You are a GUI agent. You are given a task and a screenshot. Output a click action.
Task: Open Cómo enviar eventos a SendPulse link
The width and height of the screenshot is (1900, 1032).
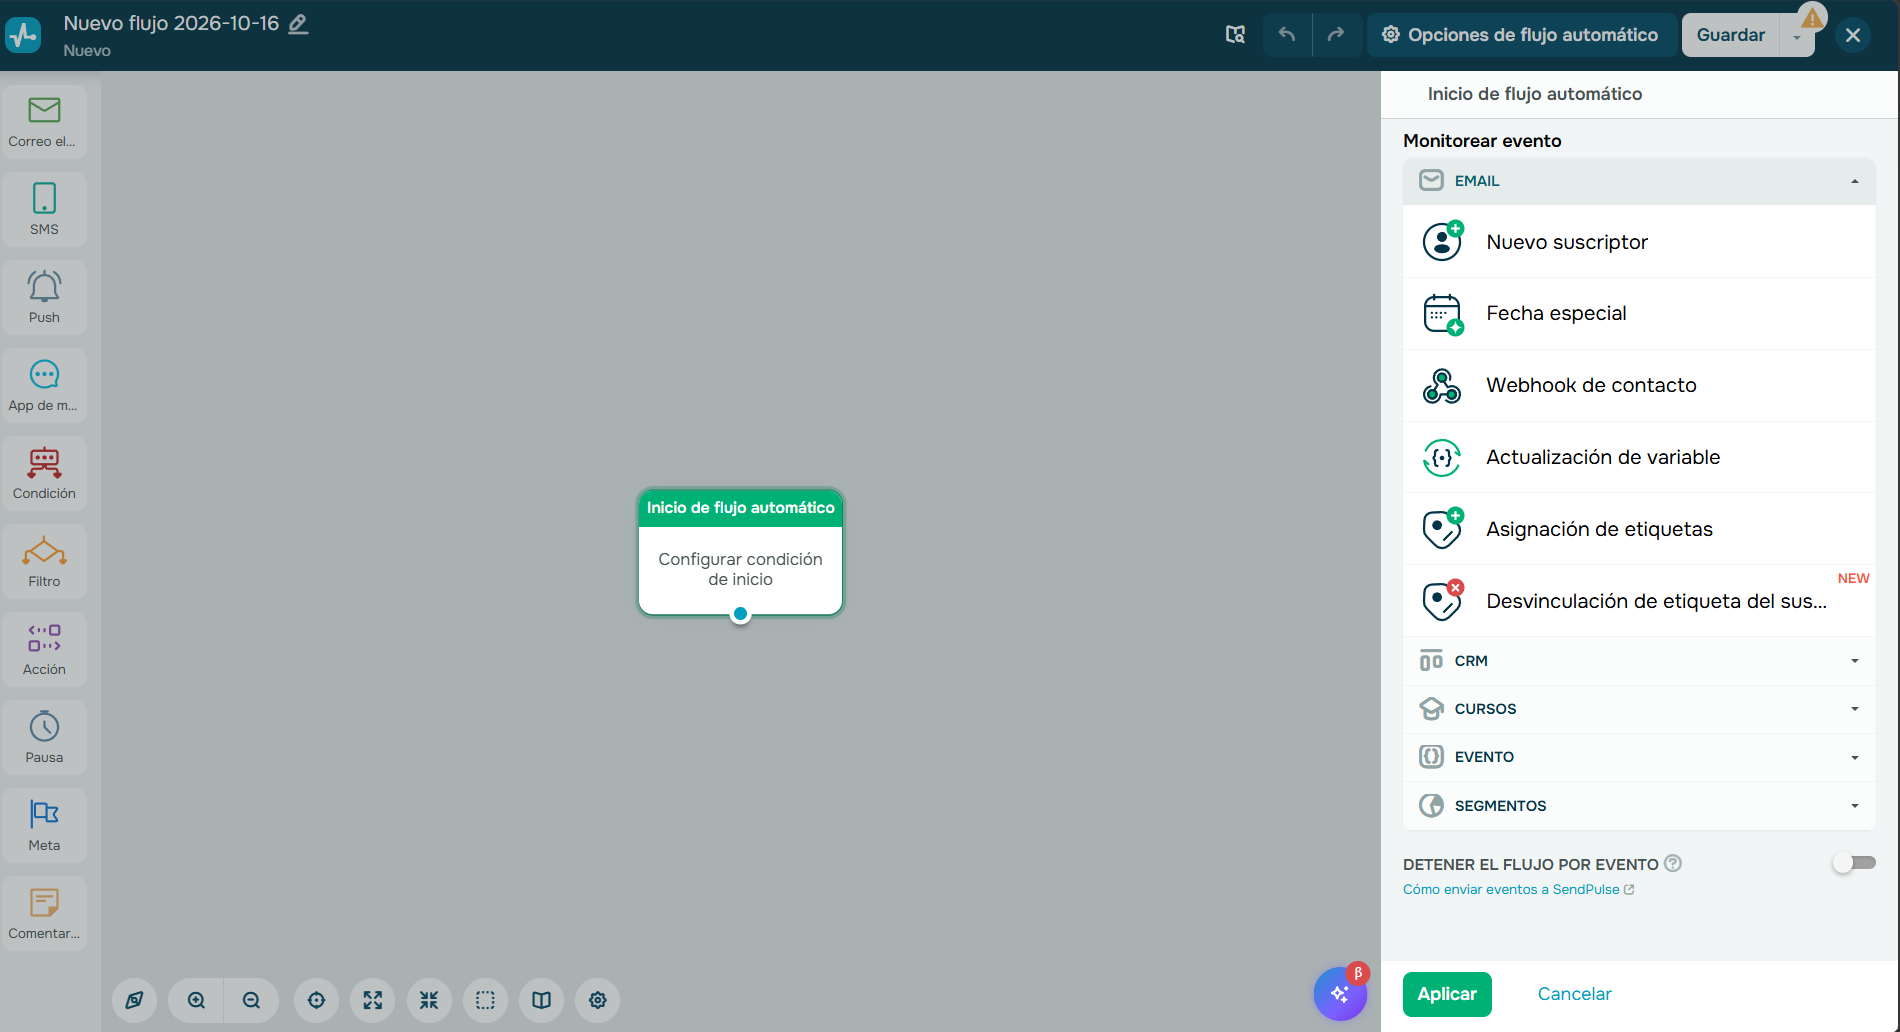pyautogui.click(x=1518, y=889)
